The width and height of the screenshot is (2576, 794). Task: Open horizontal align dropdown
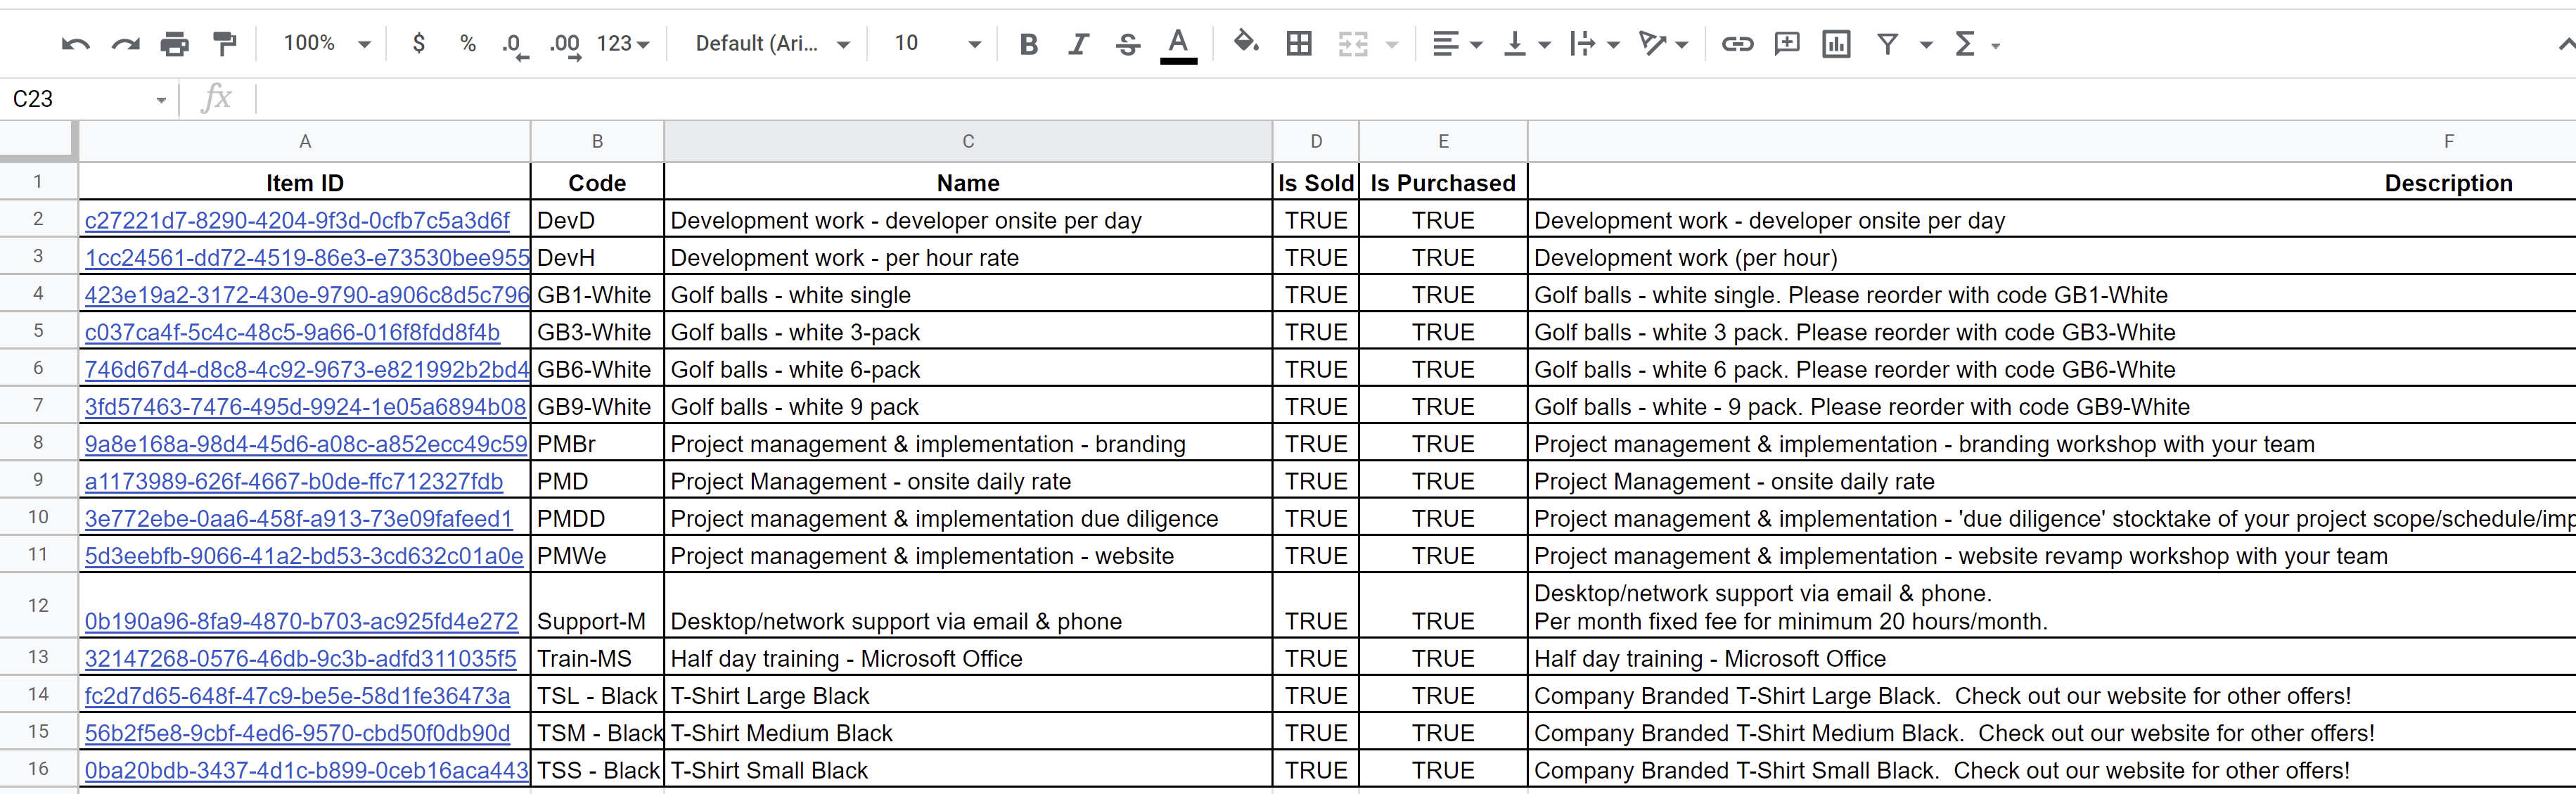click(x=1457, y=44)
